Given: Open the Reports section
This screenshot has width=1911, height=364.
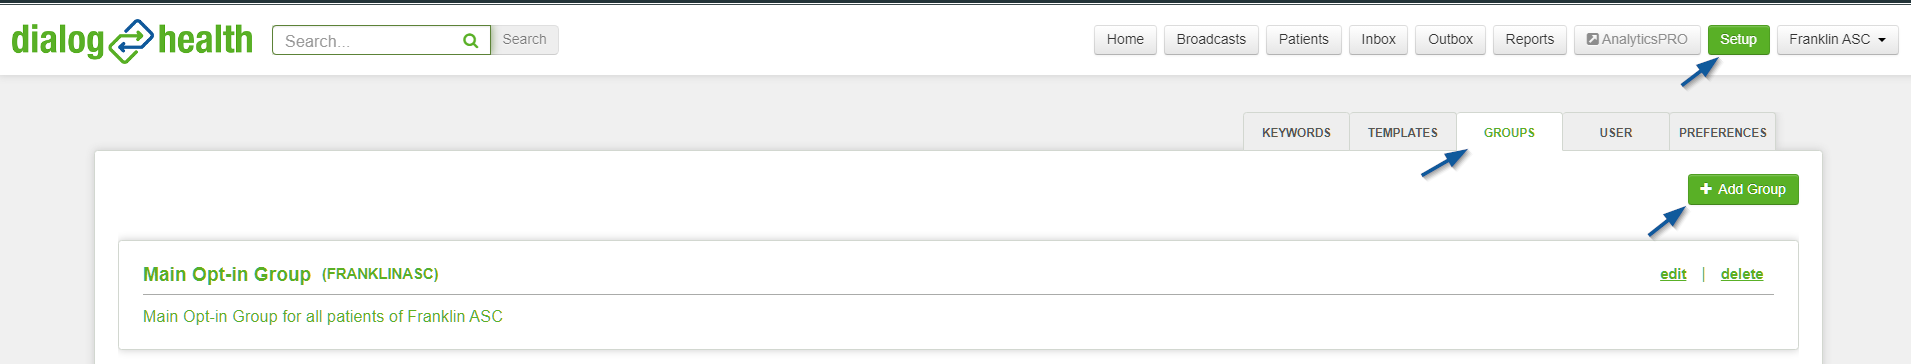Looking at the screenshot, I should 1529,40.
